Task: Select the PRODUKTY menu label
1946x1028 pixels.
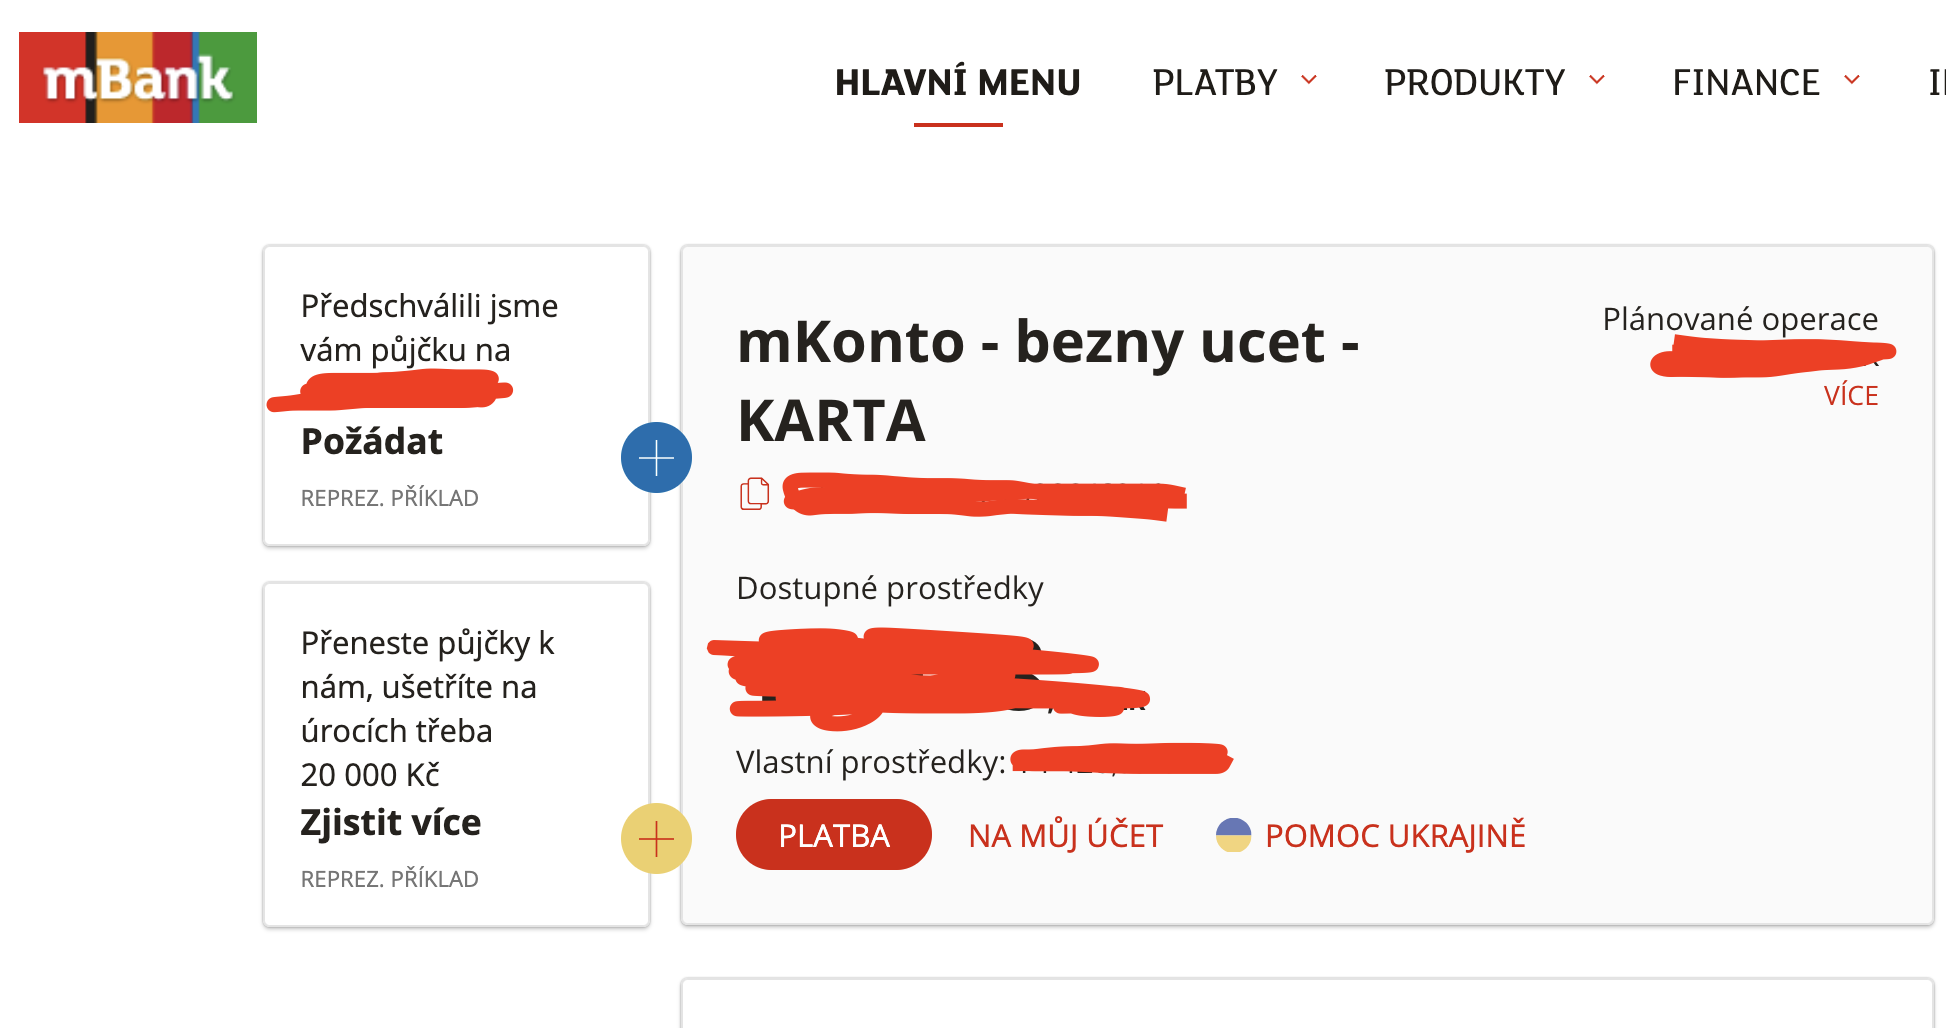Action: 1474,83
